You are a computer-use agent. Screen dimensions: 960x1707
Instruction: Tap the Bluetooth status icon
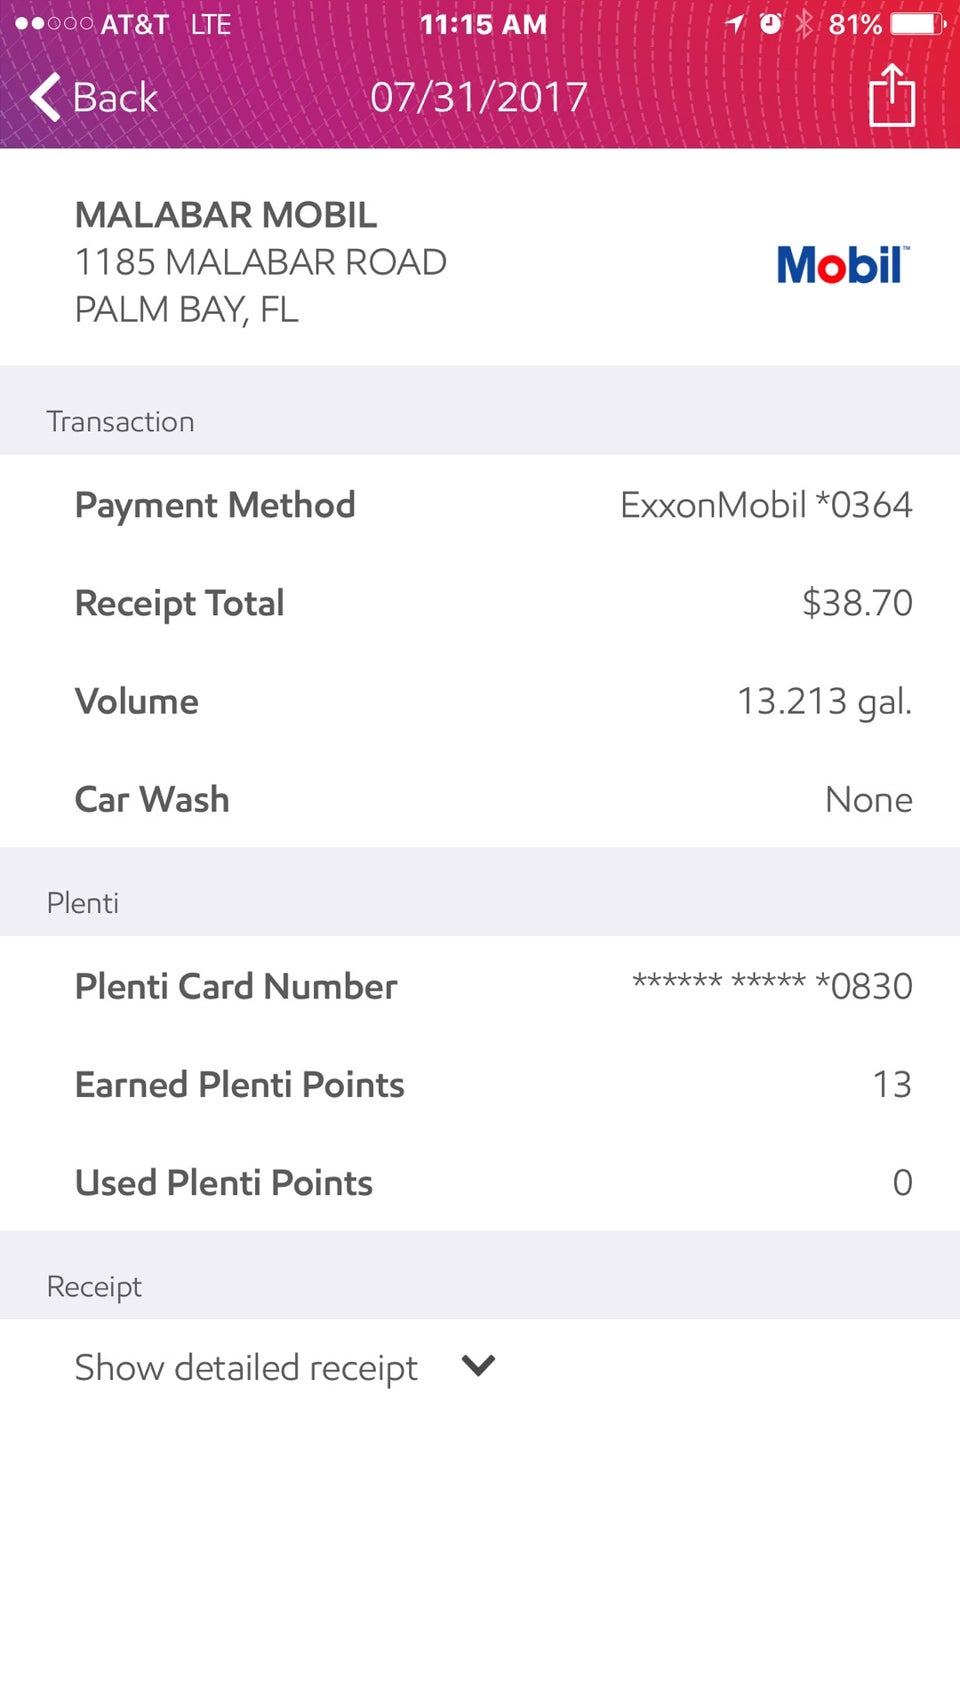[804, 24]
